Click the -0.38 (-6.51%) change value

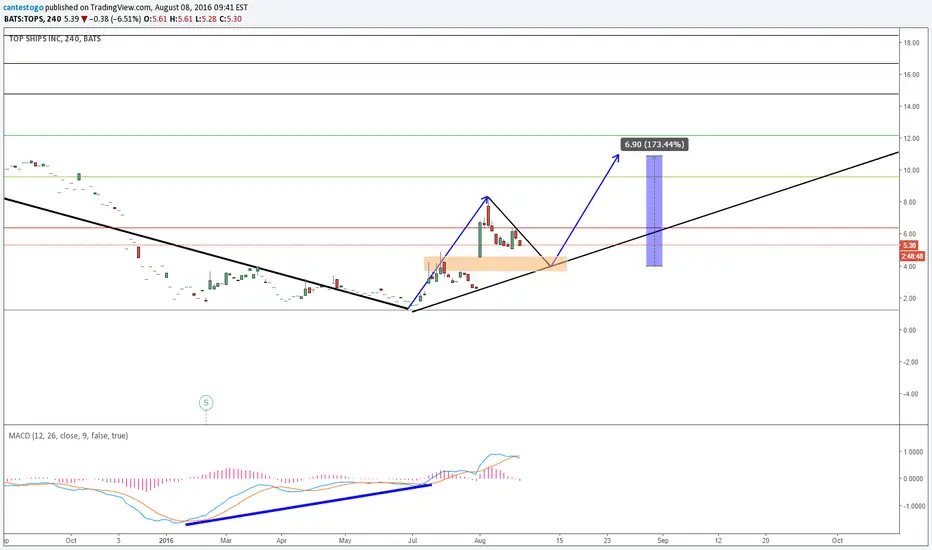tap(115, 19)
